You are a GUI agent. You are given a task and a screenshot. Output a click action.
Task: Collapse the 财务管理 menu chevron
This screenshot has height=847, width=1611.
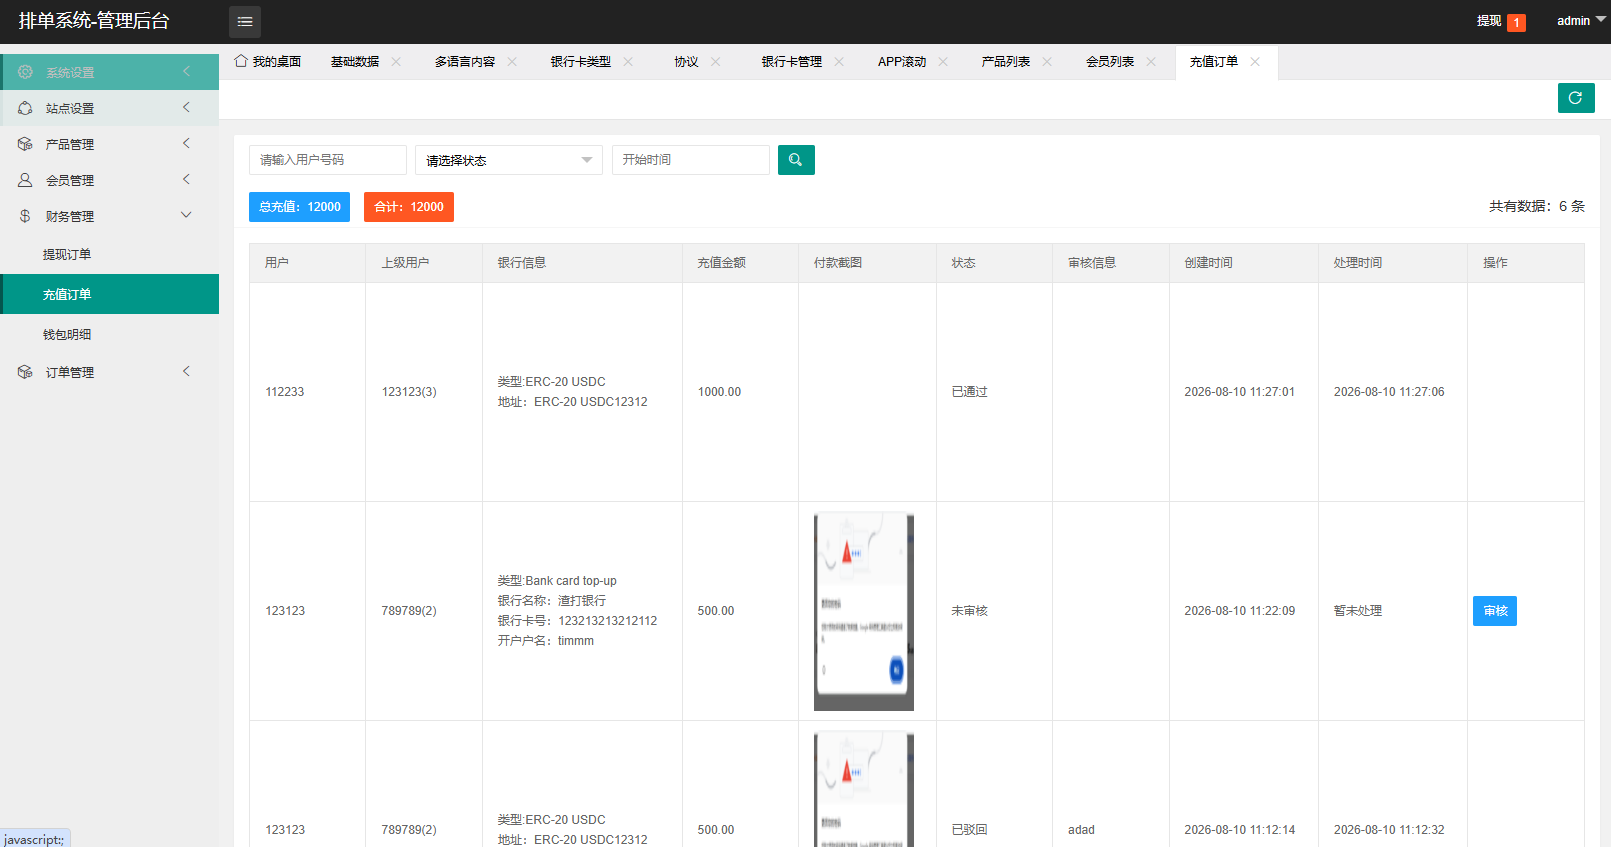(x=186, y=215)
